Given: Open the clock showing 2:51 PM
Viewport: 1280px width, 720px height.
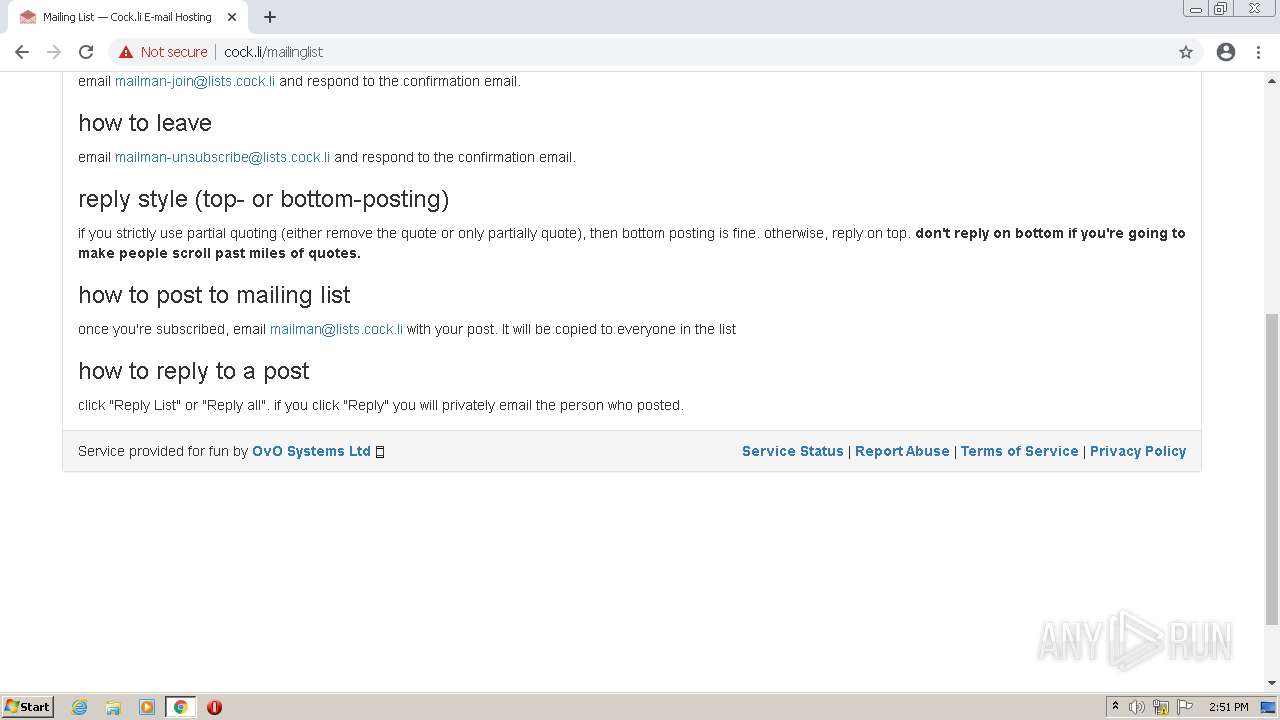Looking at the screenshot, I should pos(1228,707).
